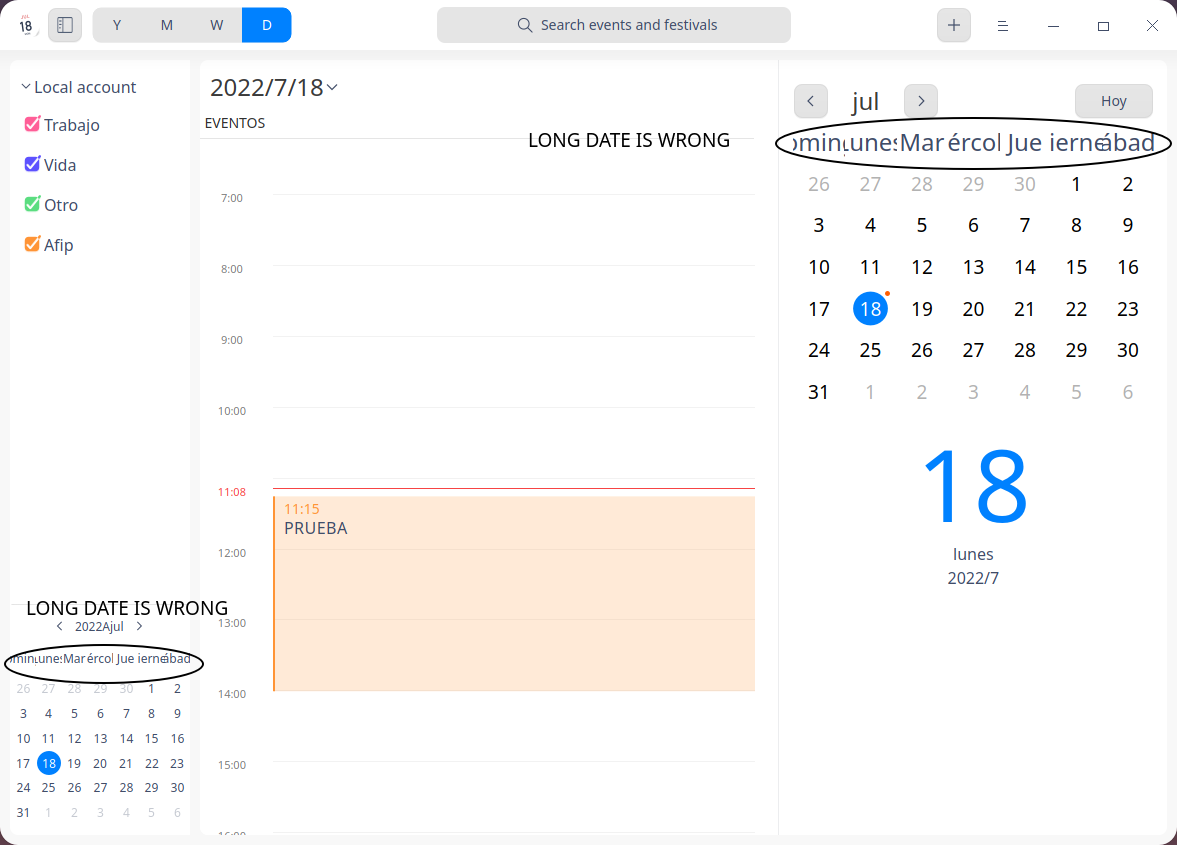Click the 15:00 time slot label
Viewport: 1177px width, 845px height.
click(231, 765)
